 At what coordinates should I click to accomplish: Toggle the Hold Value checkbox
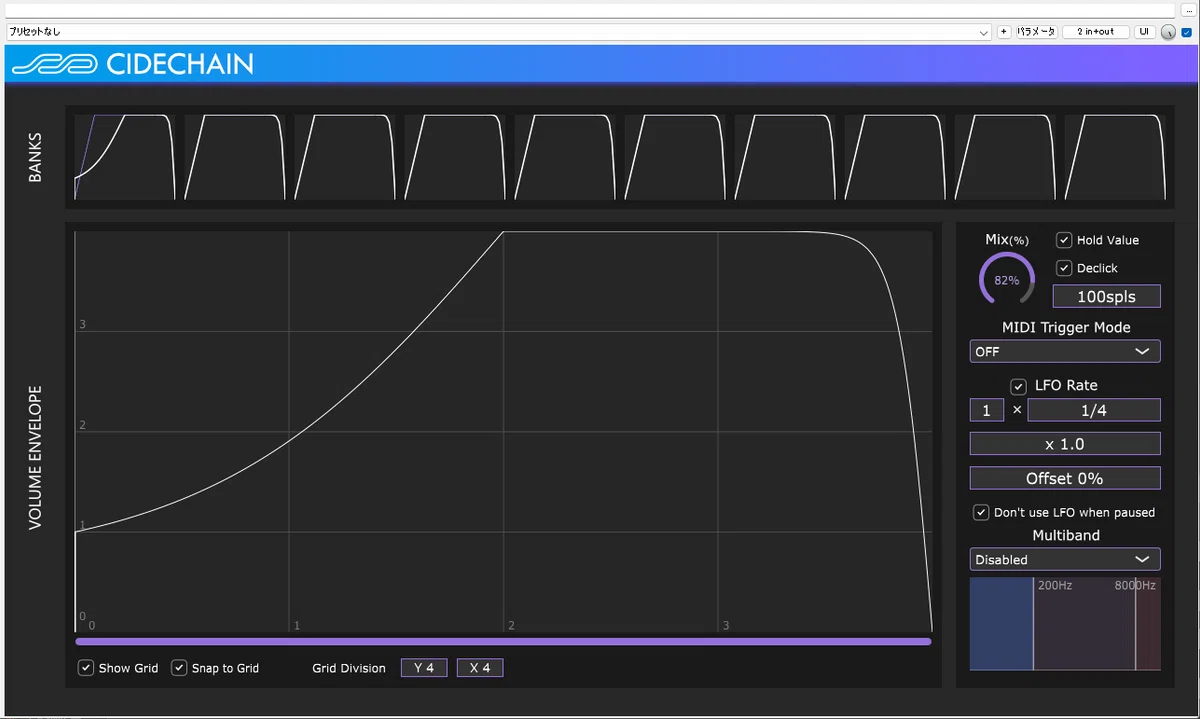click(1064, 240)
